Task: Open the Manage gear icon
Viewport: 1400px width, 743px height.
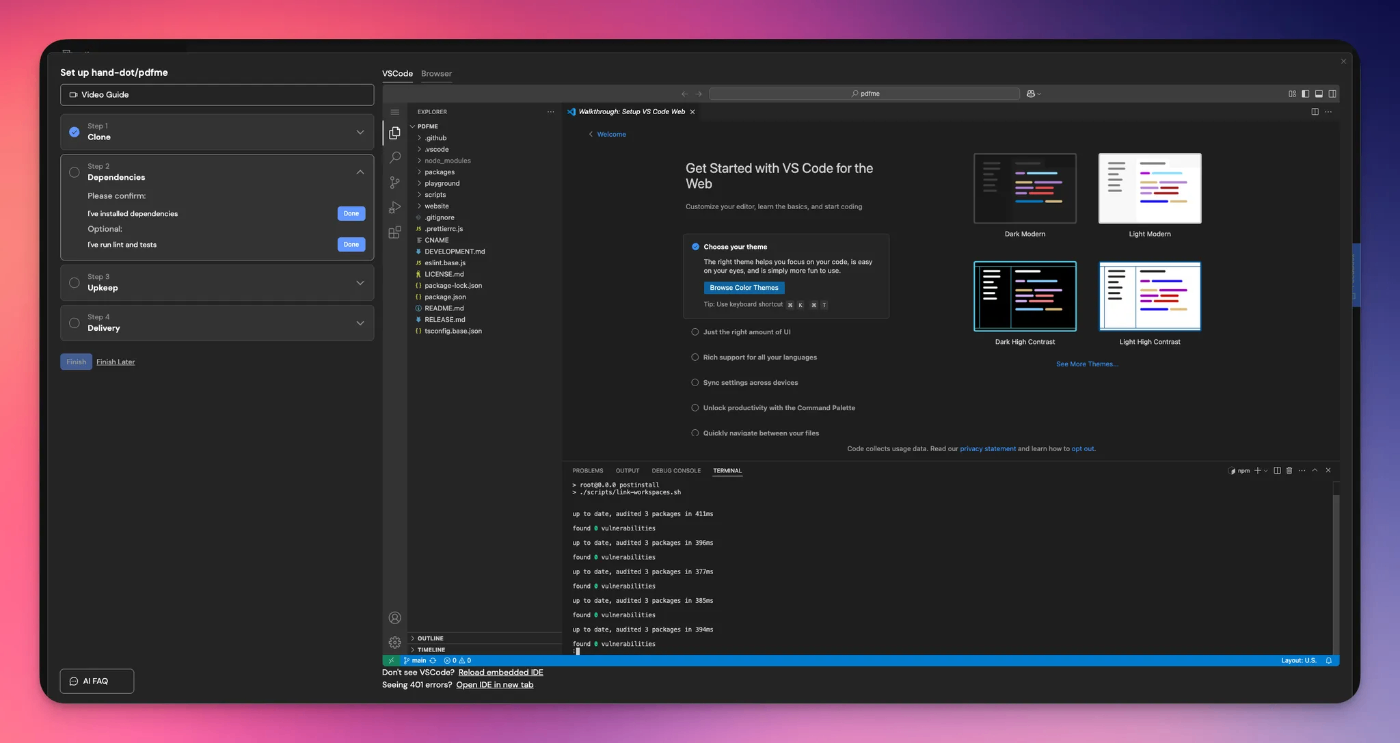Action: point(395,642)
